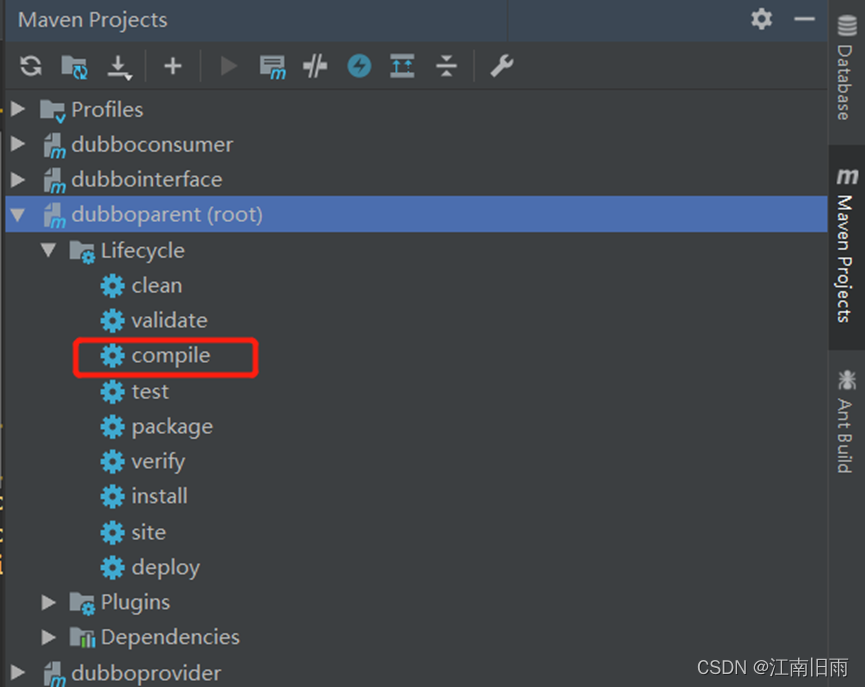
Task: Download sources and documentation icon
Action: pos(119,67)
